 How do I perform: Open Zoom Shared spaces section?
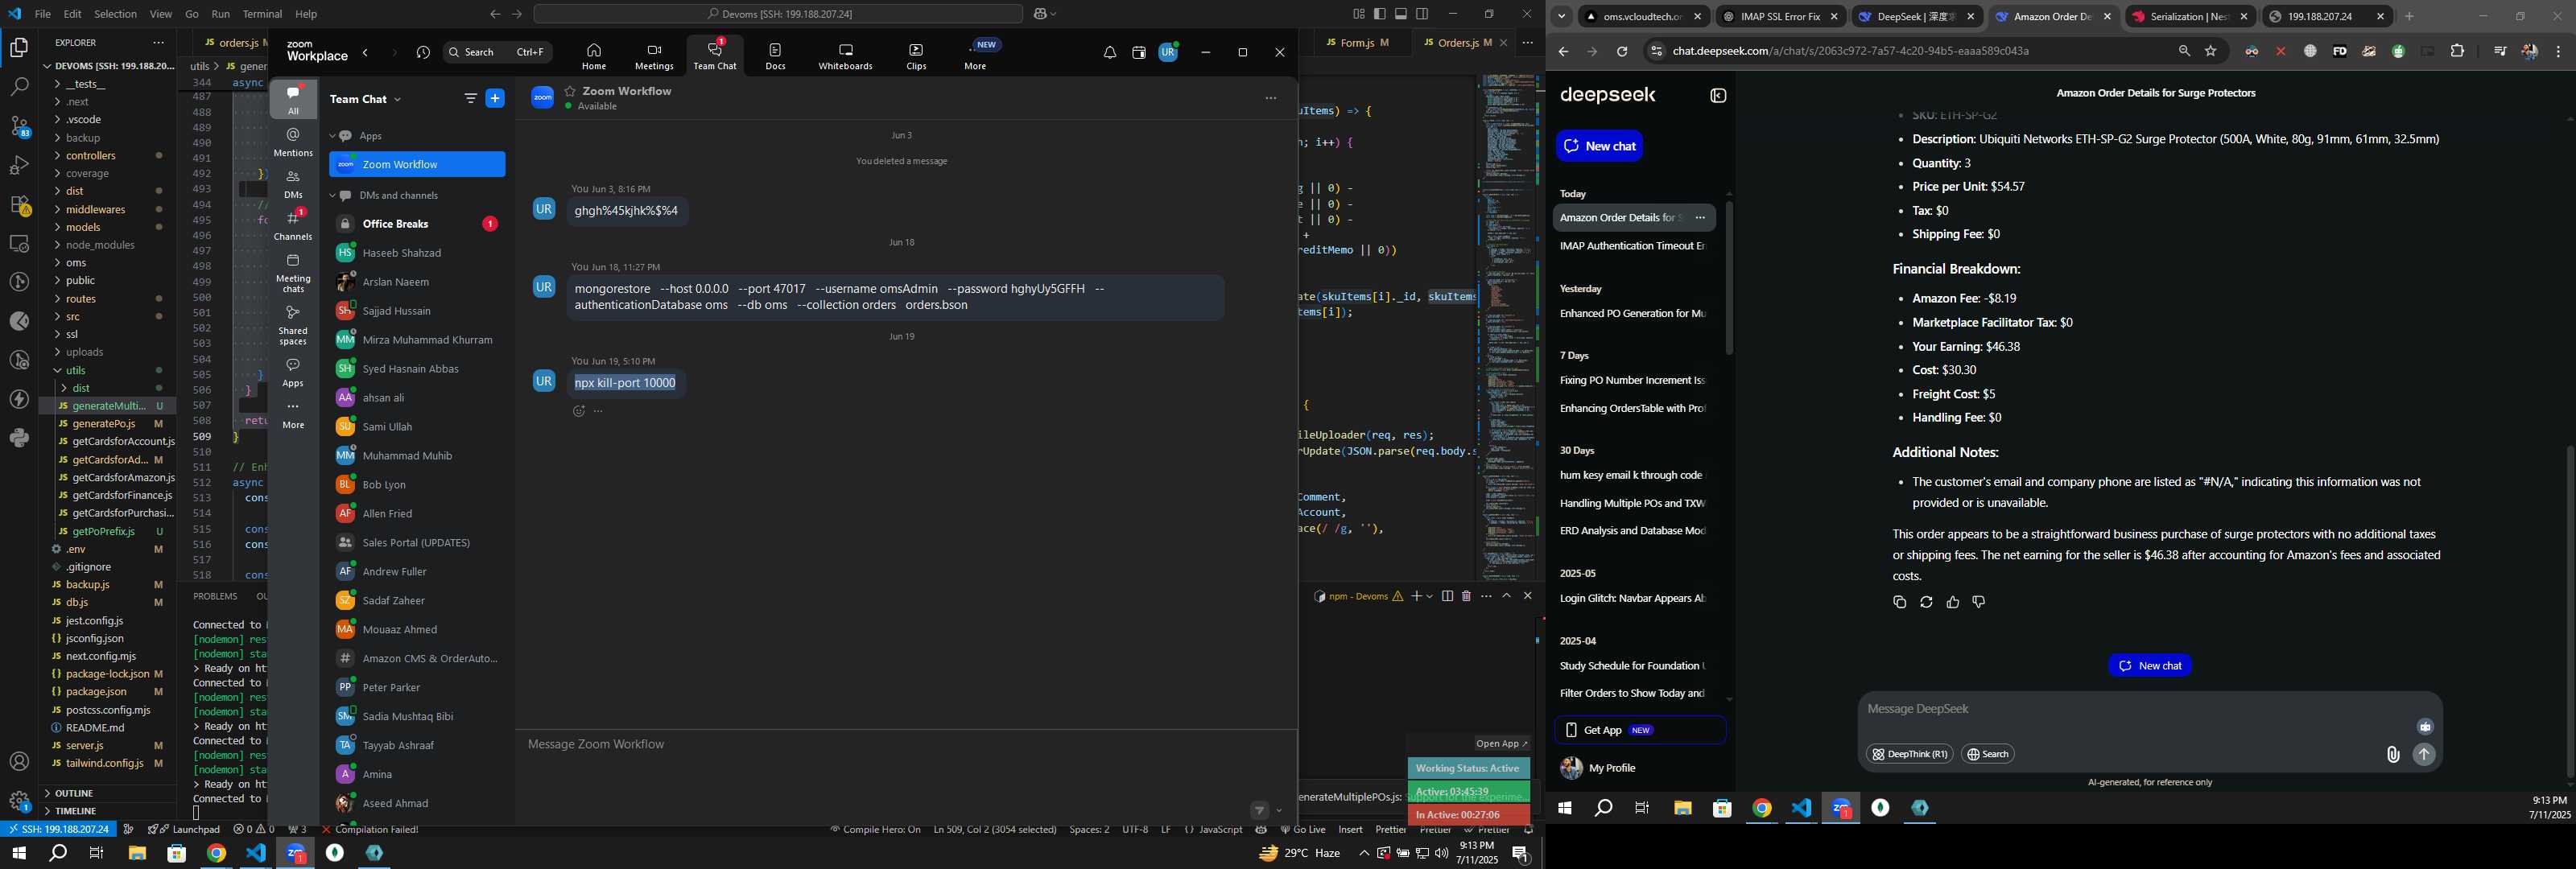pos(293,325)
